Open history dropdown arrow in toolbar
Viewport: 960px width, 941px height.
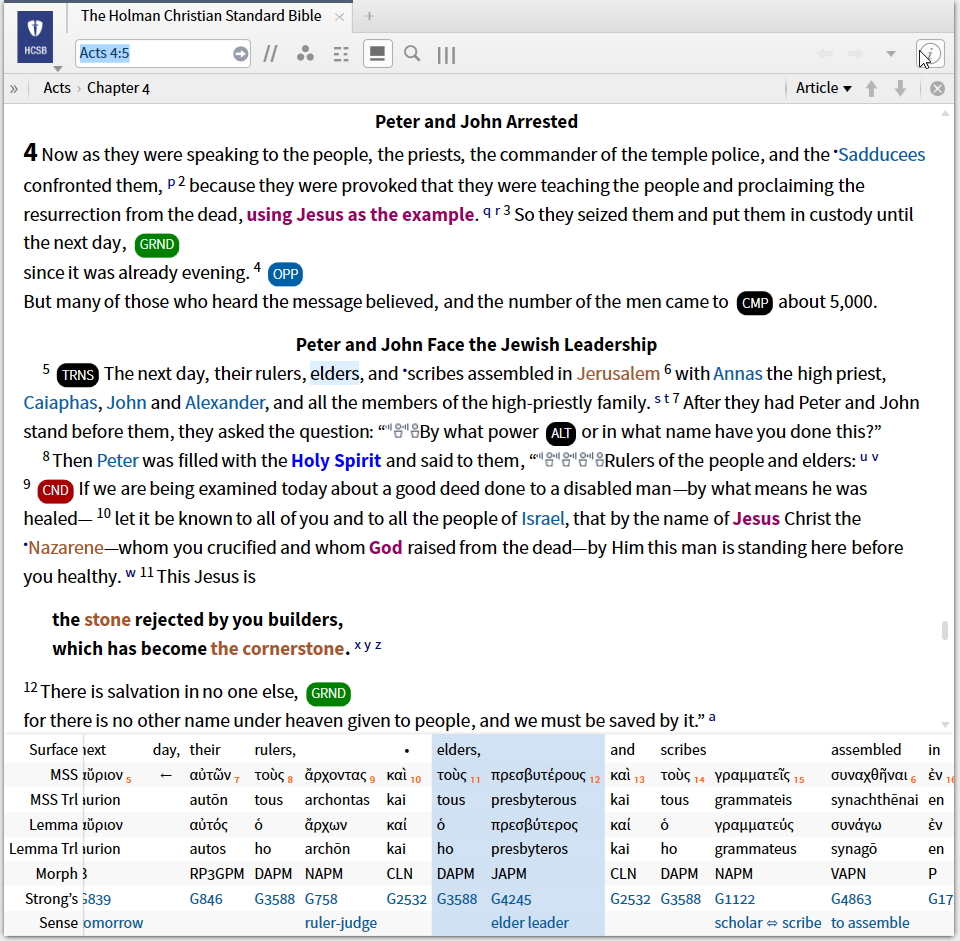point(891,54)
